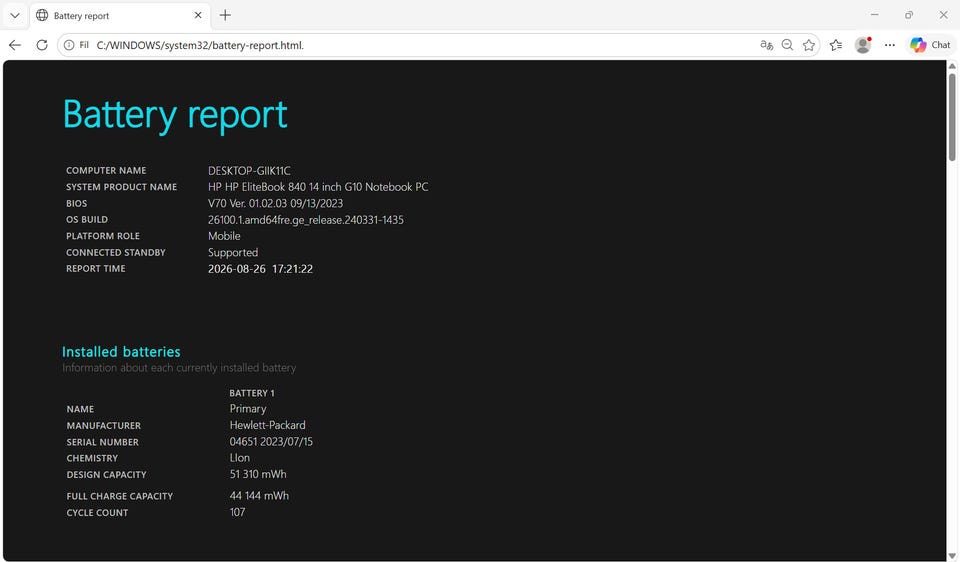Click the zoom out magnifier icon

787,45
